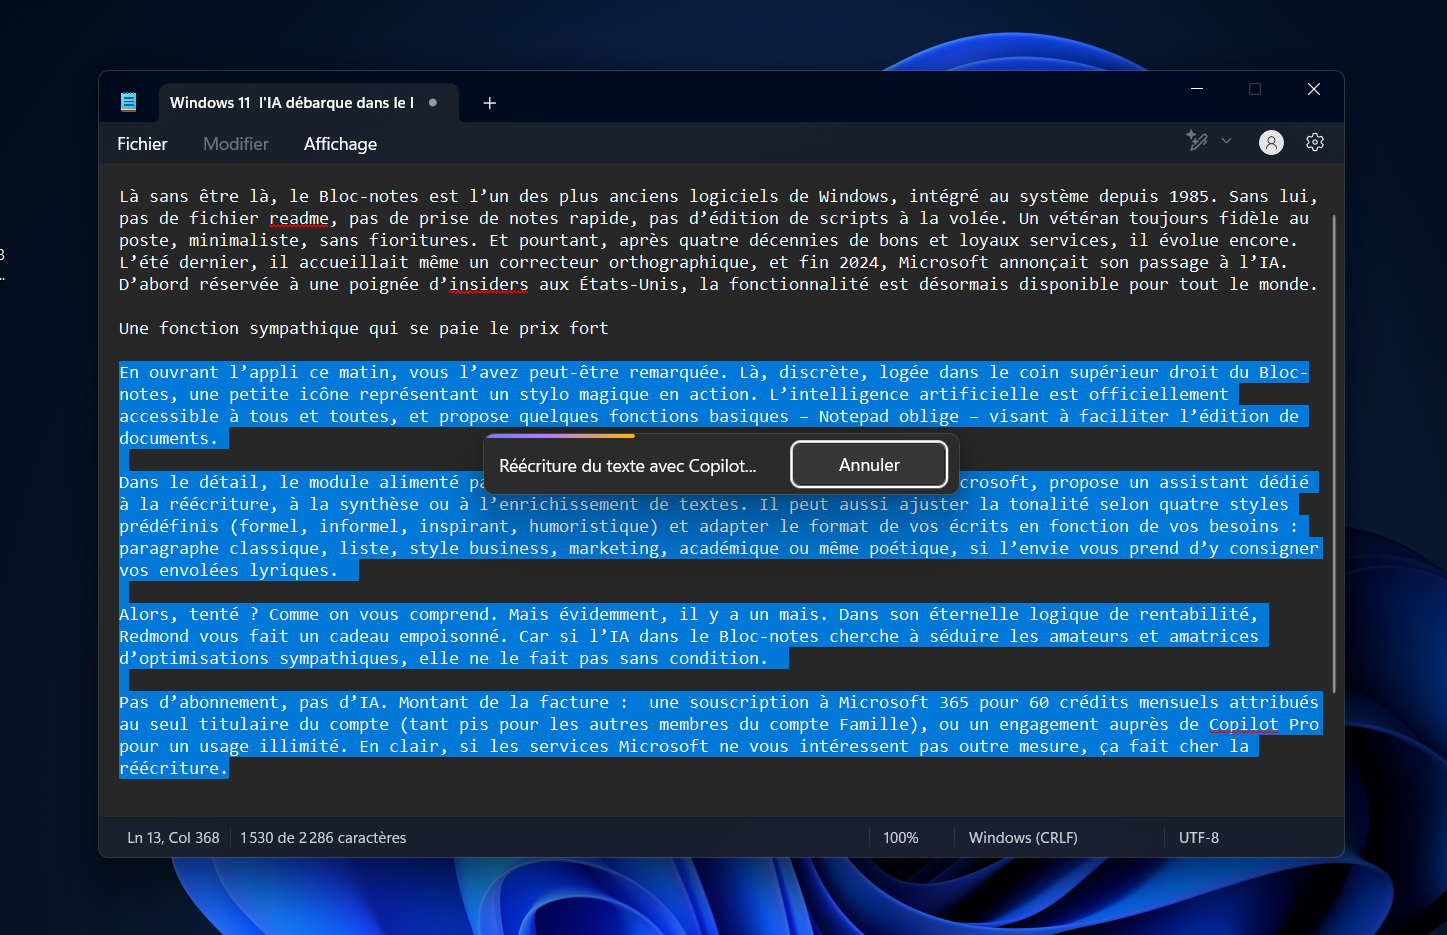Viewport: 1447px width, 935px height.
Task: Open Notepad settings via gear icon
Action: pos(1314,143)
